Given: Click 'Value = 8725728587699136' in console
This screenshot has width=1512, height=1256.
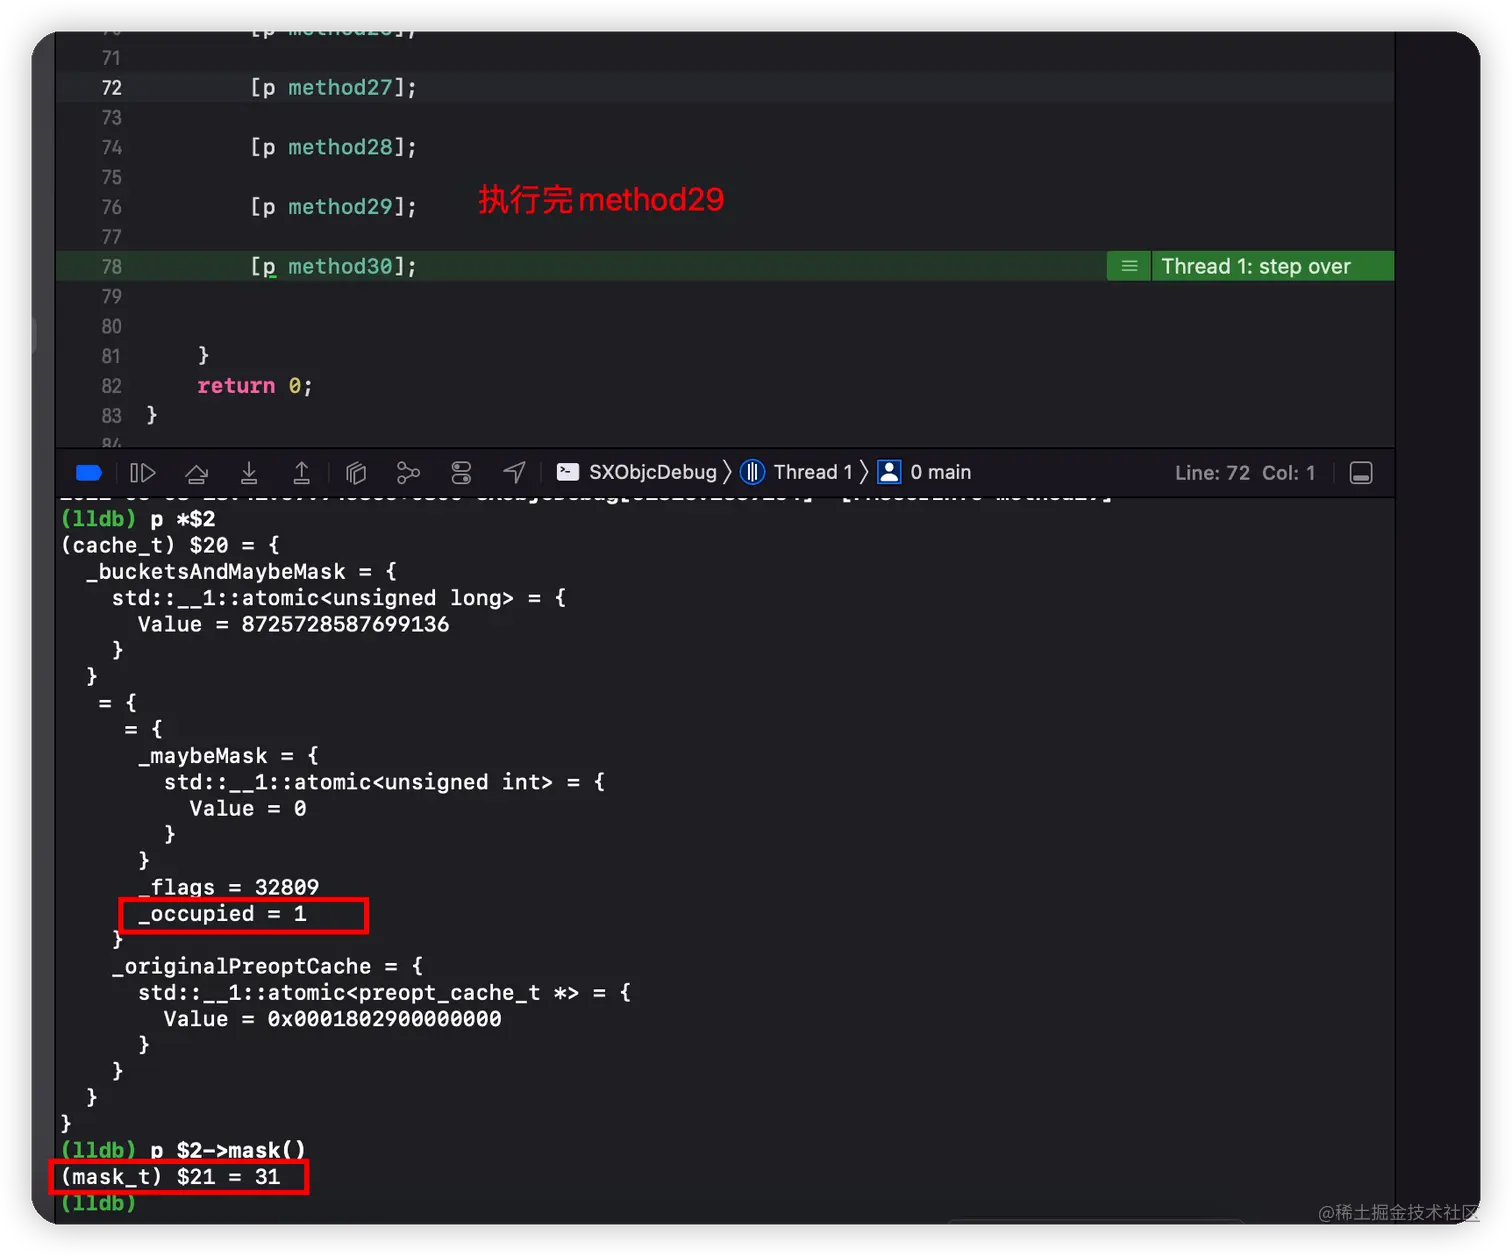Looking at the screenshot, I should point(294,624).
